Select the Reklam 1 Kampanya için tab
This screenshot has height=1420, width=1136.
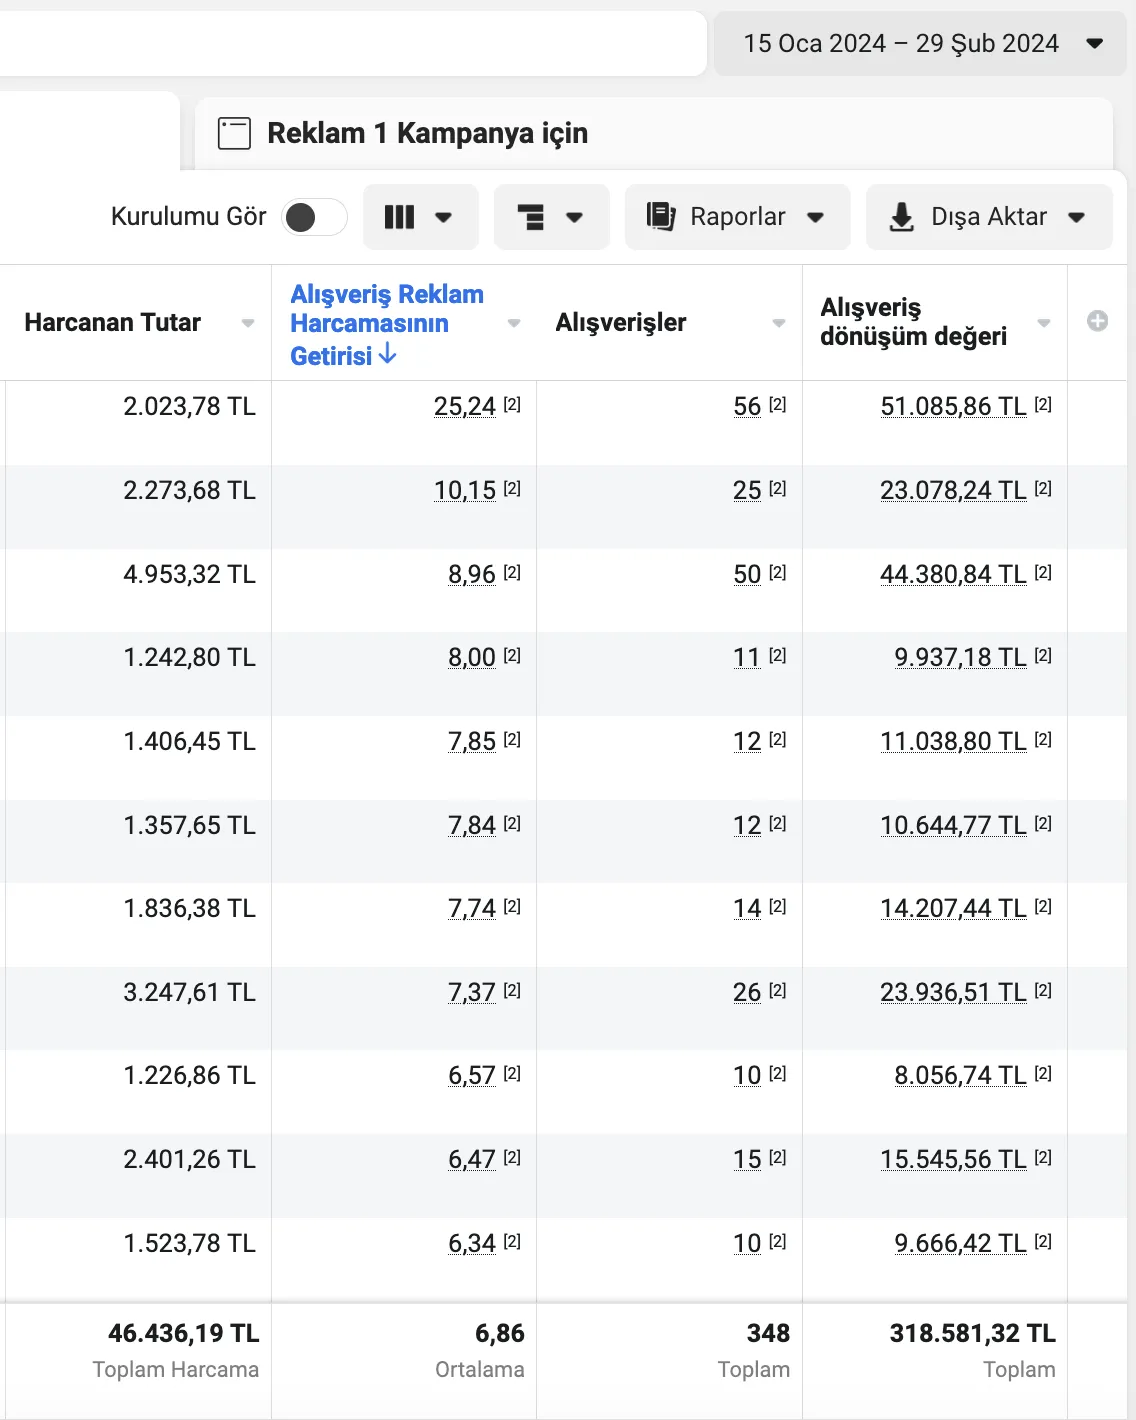(x=427, y=133)
